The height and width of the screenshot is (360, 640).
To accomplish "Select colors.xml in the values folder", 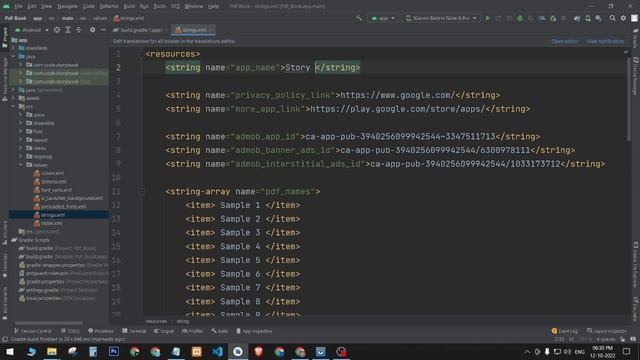I will tap(49, 173).
